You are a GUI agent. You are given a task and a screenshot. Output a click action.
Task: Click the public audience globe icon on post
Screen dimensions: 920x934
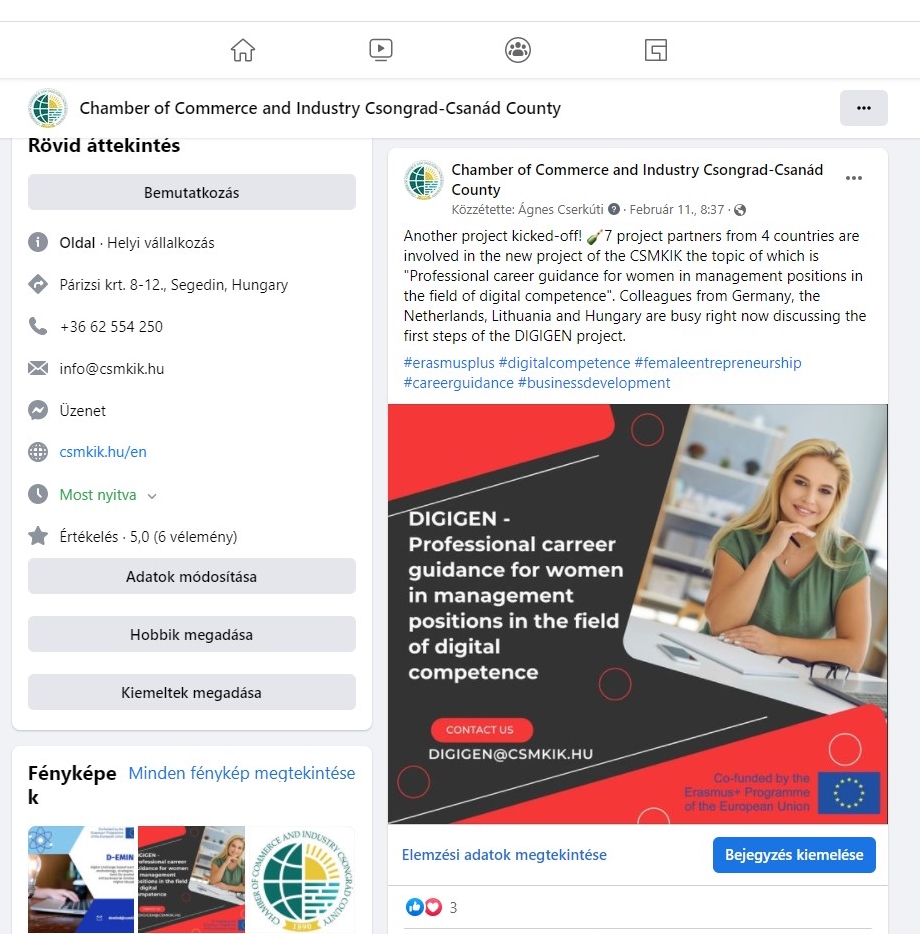[740, 210]
